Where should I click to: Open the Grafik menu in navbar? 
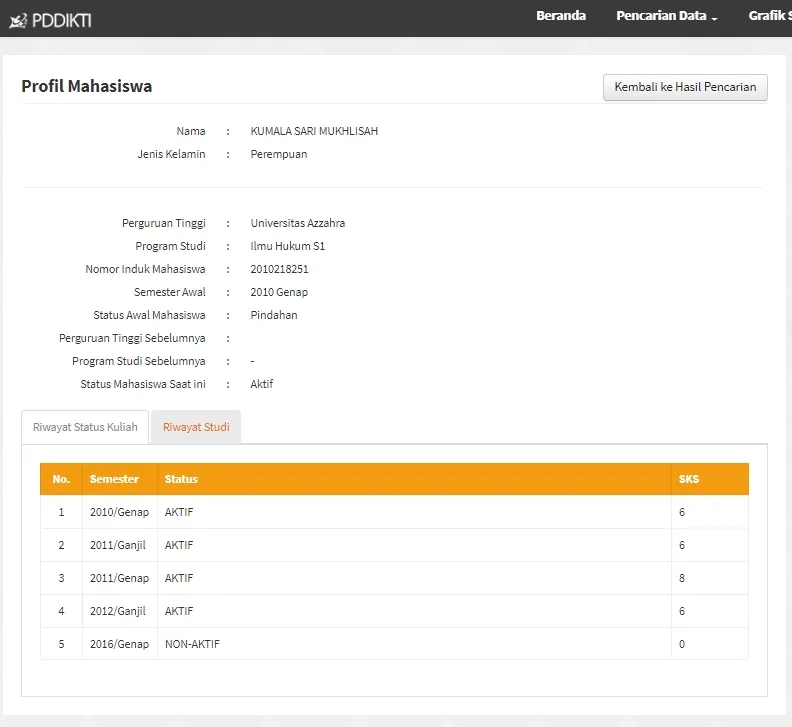[x=770, y=16]
